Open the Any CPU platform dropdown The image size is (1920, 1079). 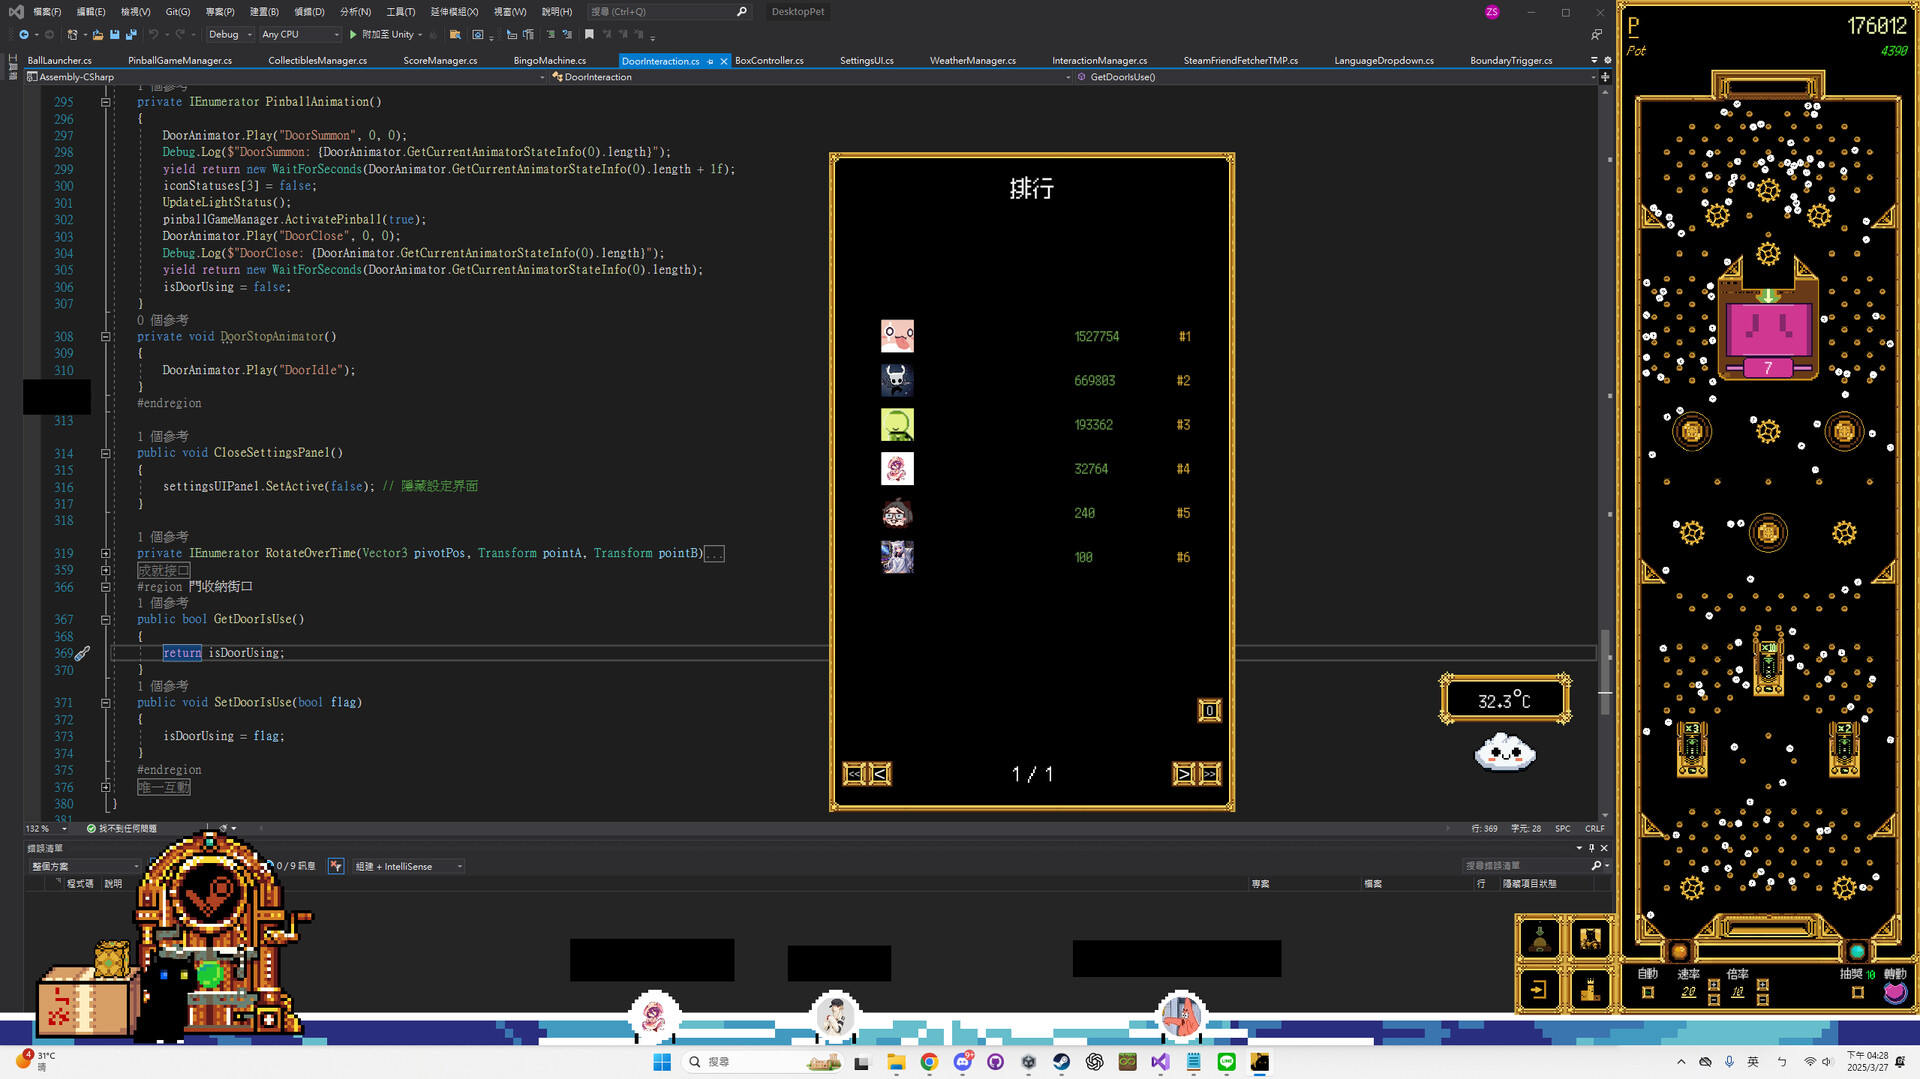point(300,35)
